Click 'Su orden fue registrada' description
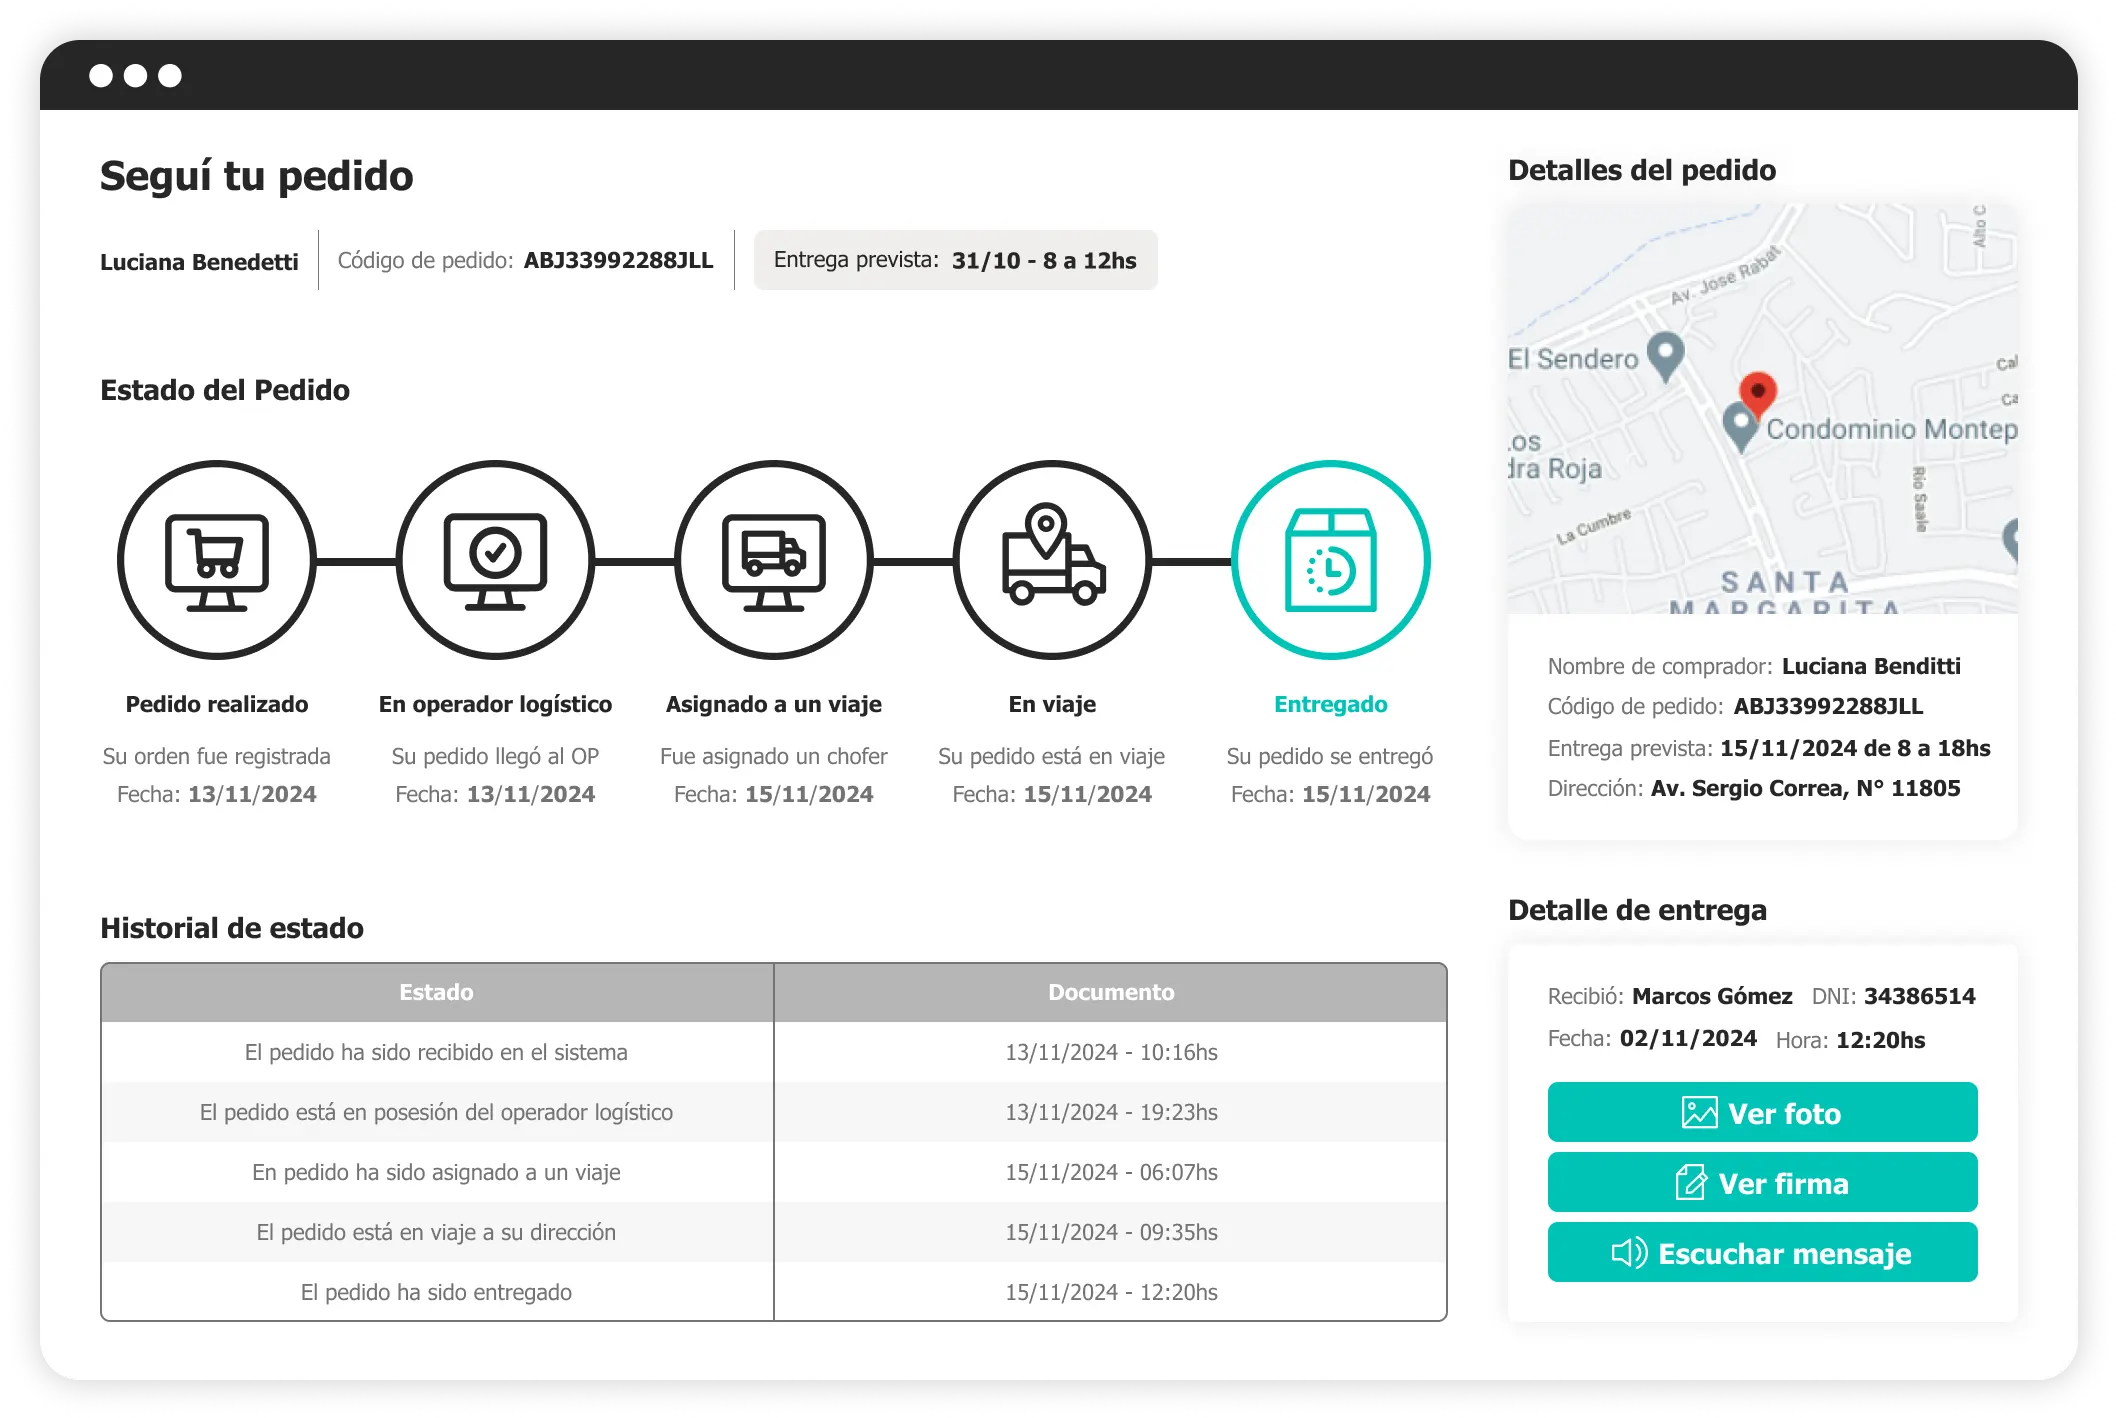 217,756
